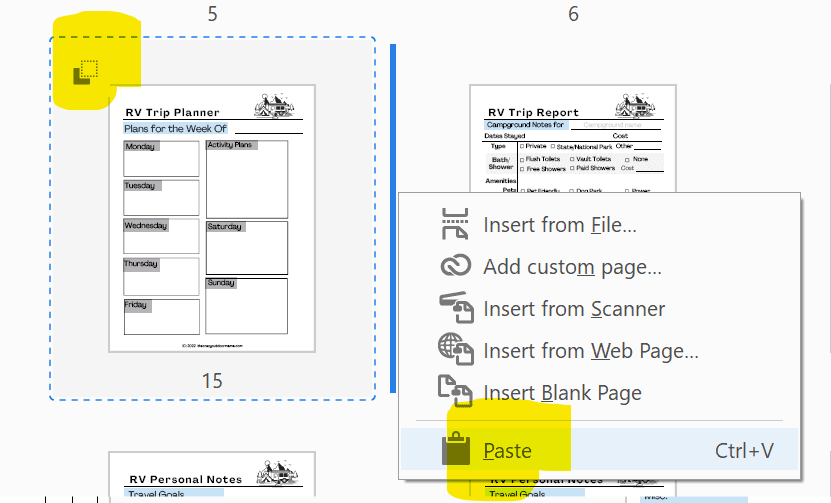Click the selection icon on RV Trip Planner thumbnail

pyautogui.click(x=85, y=73)
